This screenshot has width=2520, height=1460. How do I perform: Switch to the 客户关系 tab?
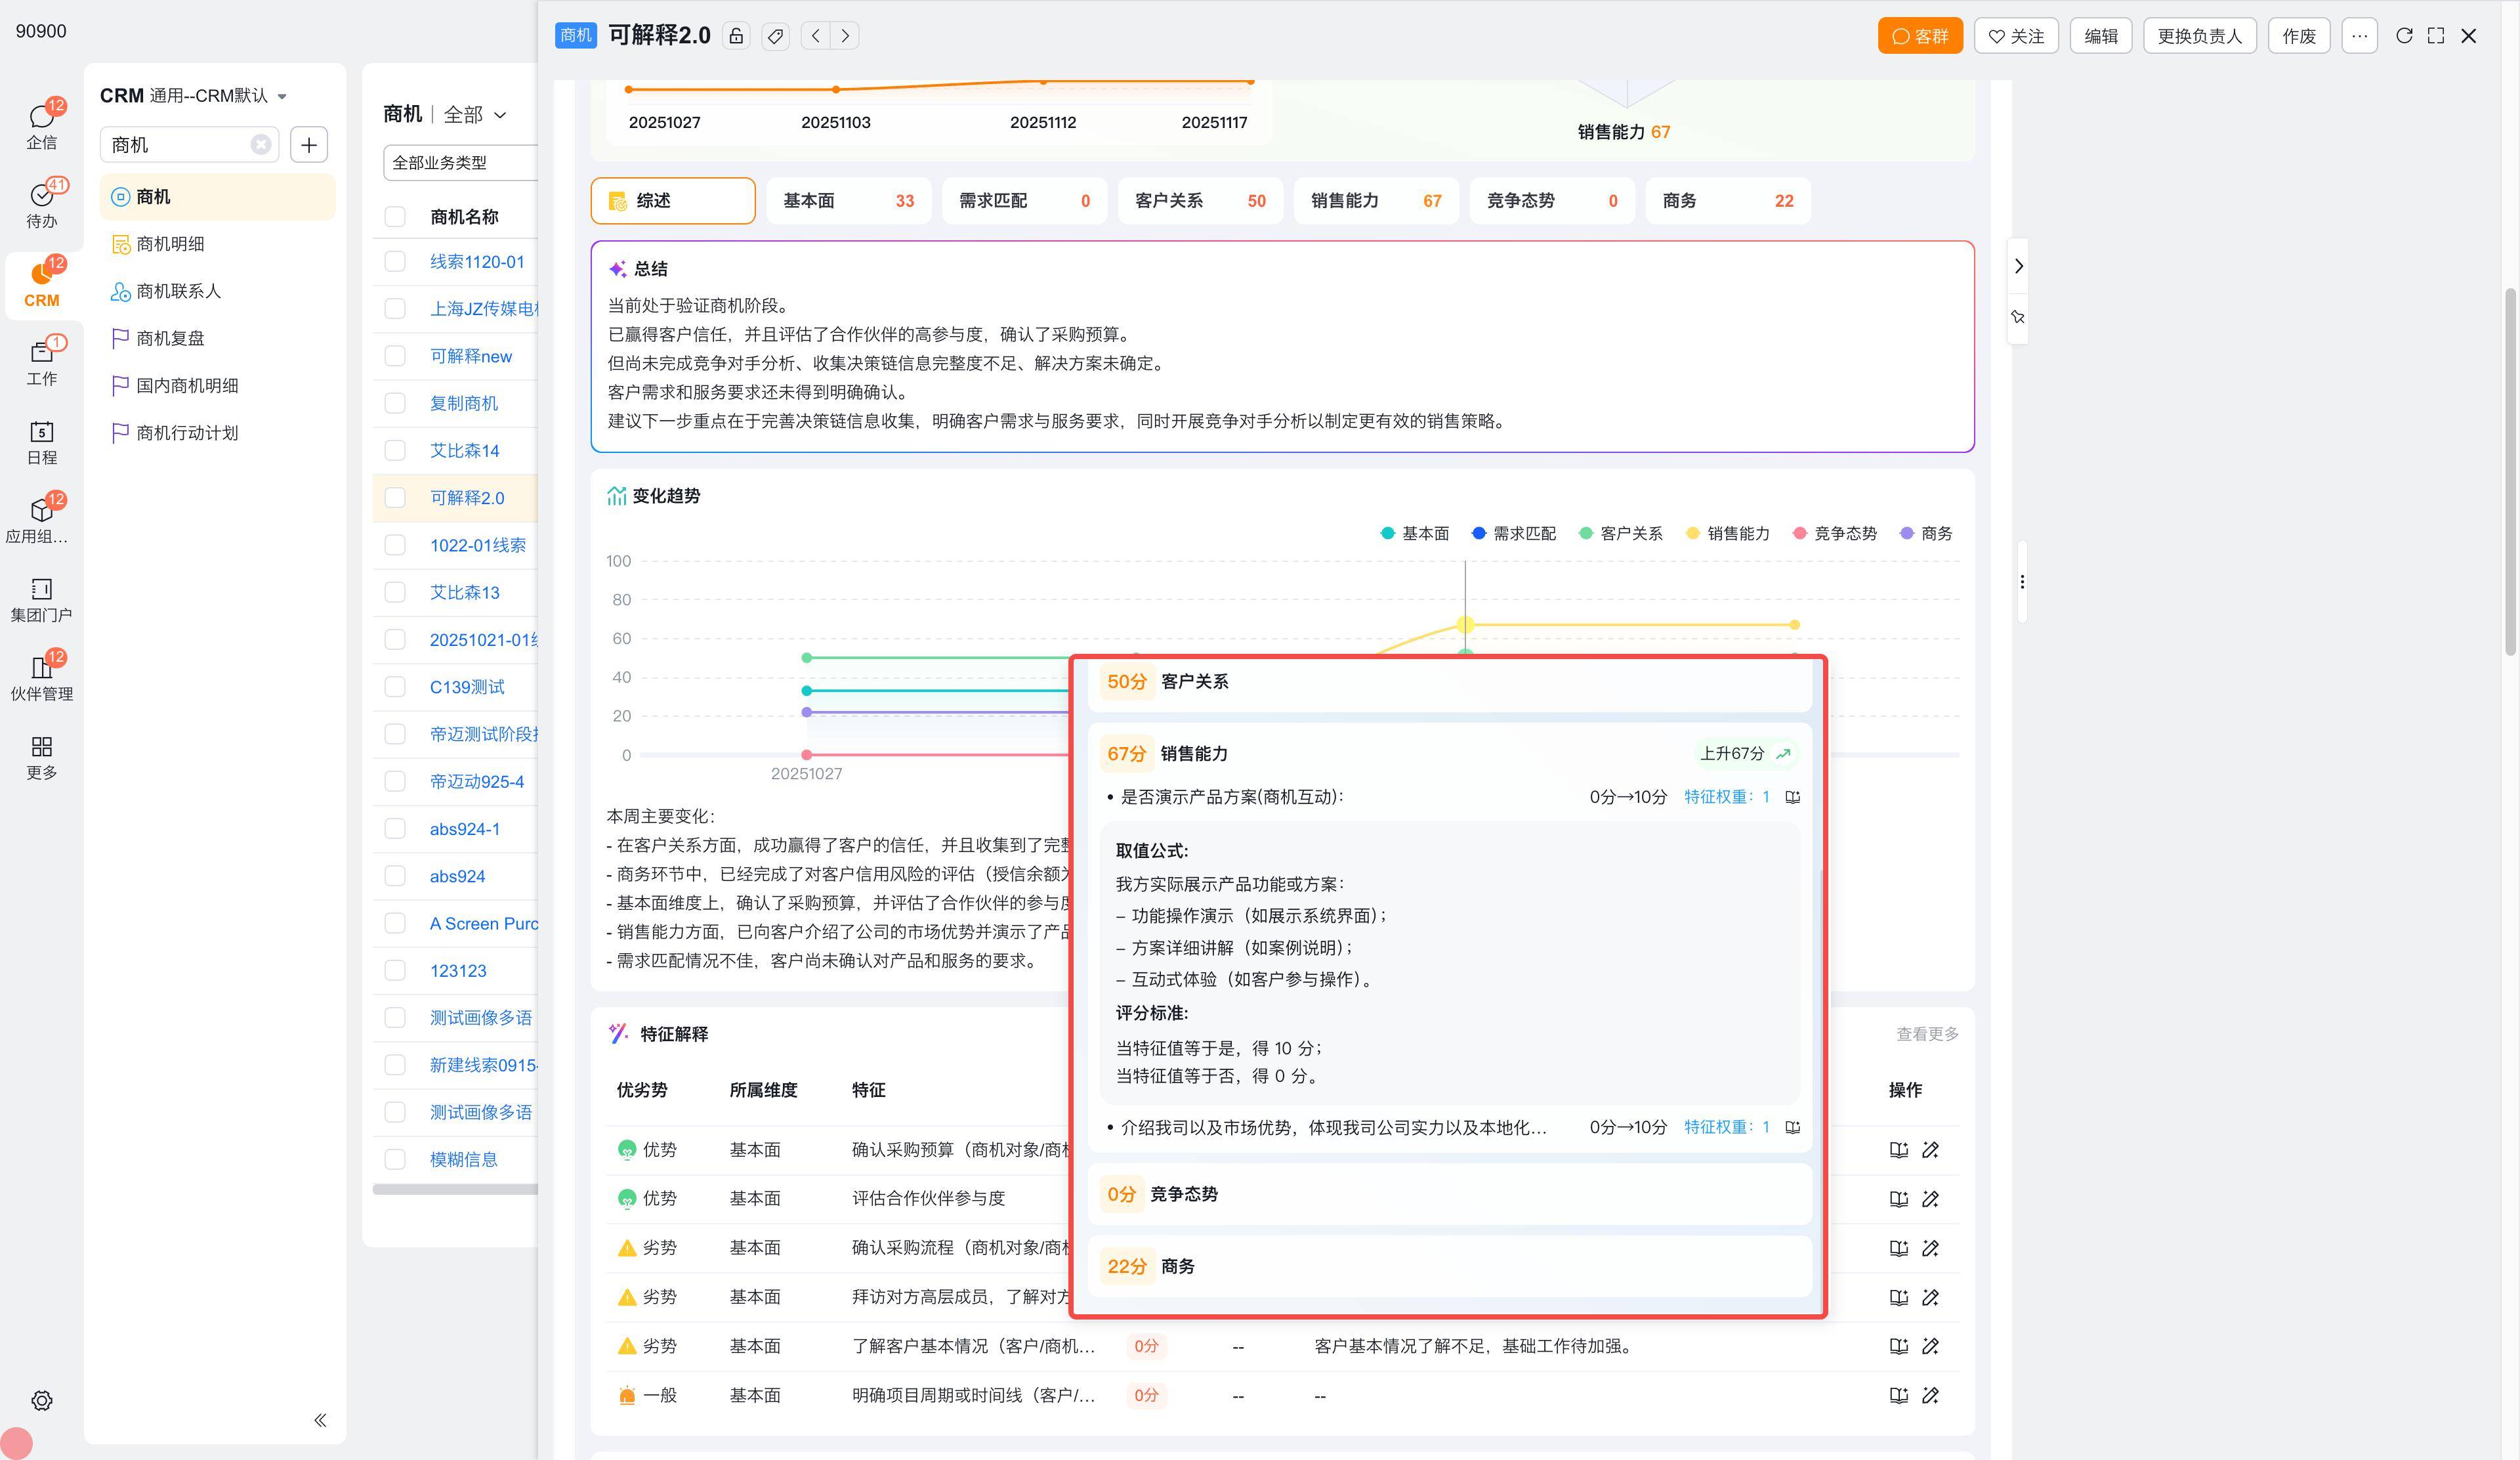[x=1199, y=201]
